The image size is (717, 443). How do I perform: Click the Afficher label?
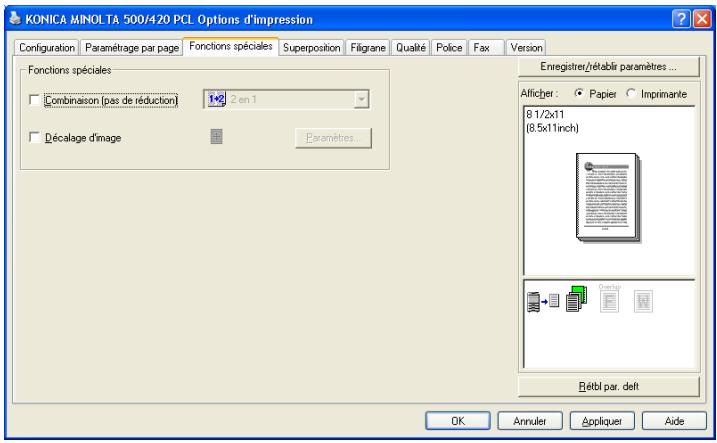coord(539,94)
